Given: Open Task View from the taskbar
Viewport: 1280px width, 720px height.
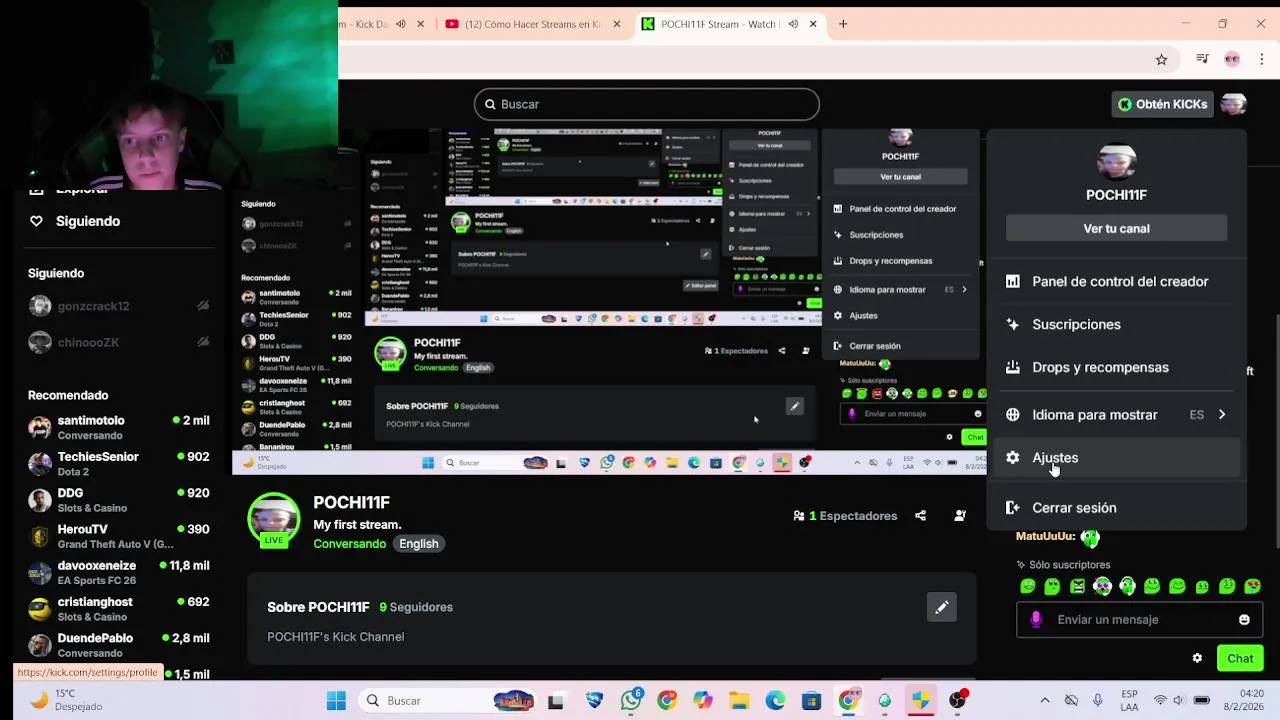Looking at the screenshot, I should (x=555, y=701).
